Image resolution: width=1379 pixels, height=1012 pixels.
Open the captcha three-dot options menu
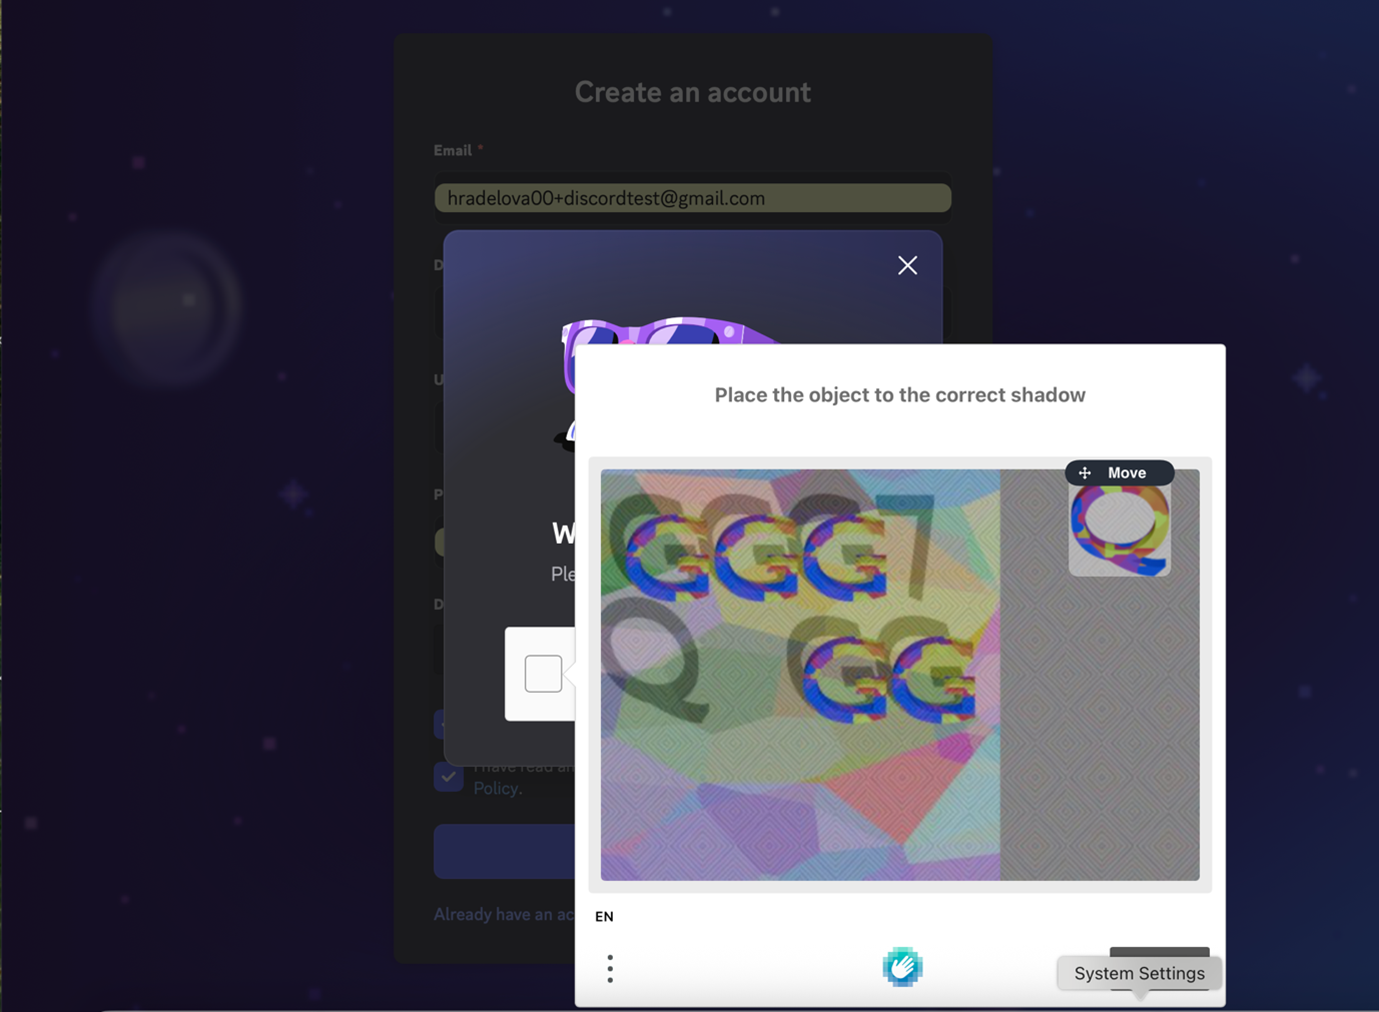[x=610, y=968]
